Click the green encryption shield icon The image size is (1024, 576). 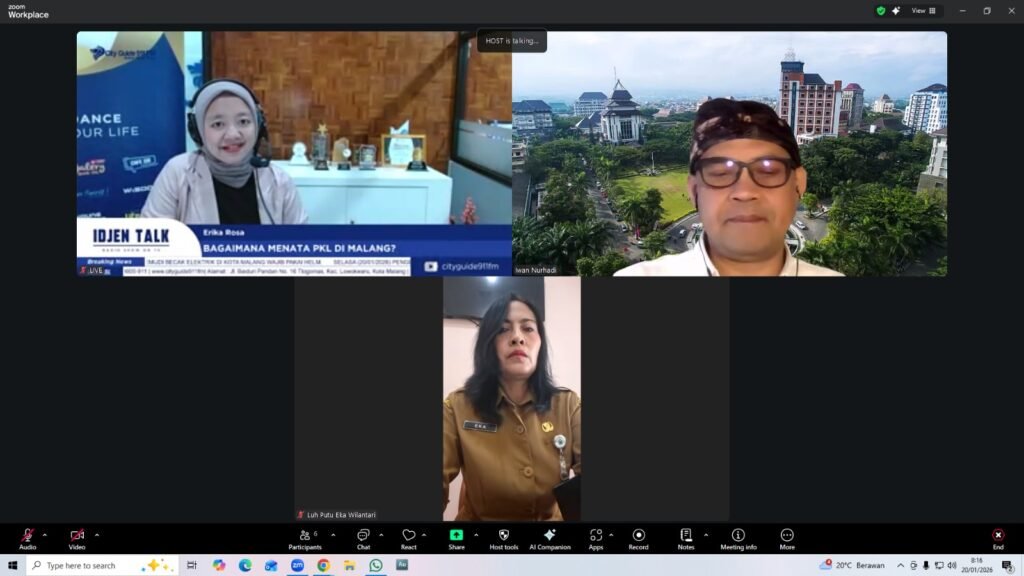point(881,11)
